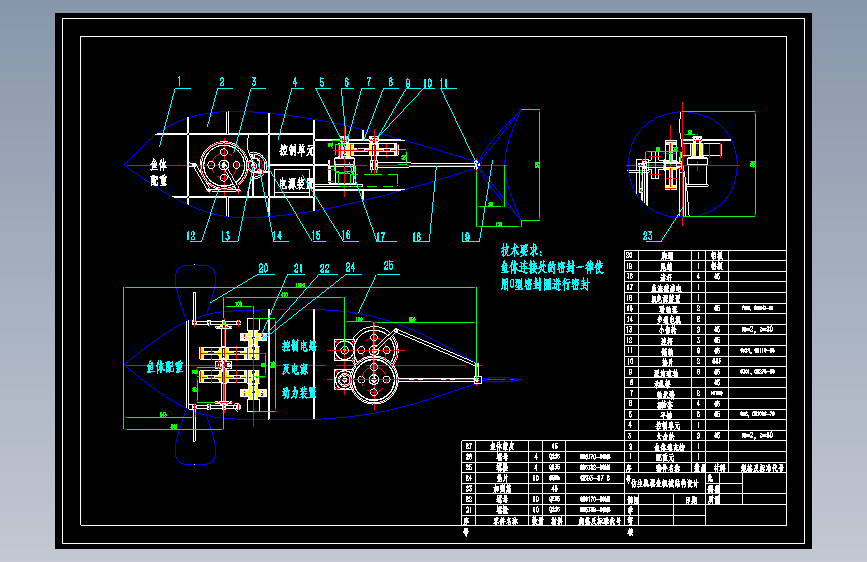Click callout number 1 above the fish side view
Screen dimensions: 867x562
pyautogui.click(x=179, y=81)
